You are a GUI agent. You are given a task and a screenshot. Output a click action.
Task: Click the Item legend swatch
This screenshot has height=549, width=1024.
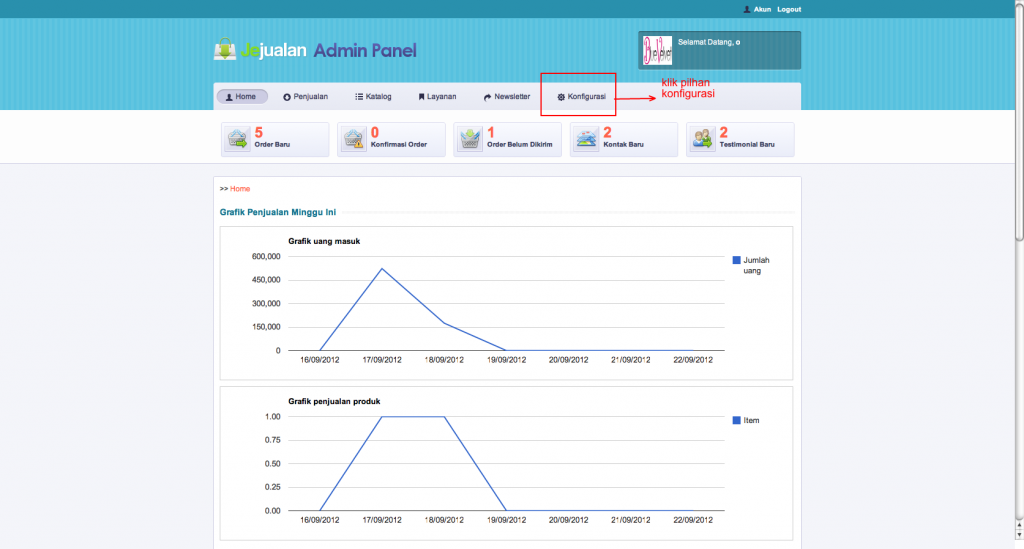(737, 420)
